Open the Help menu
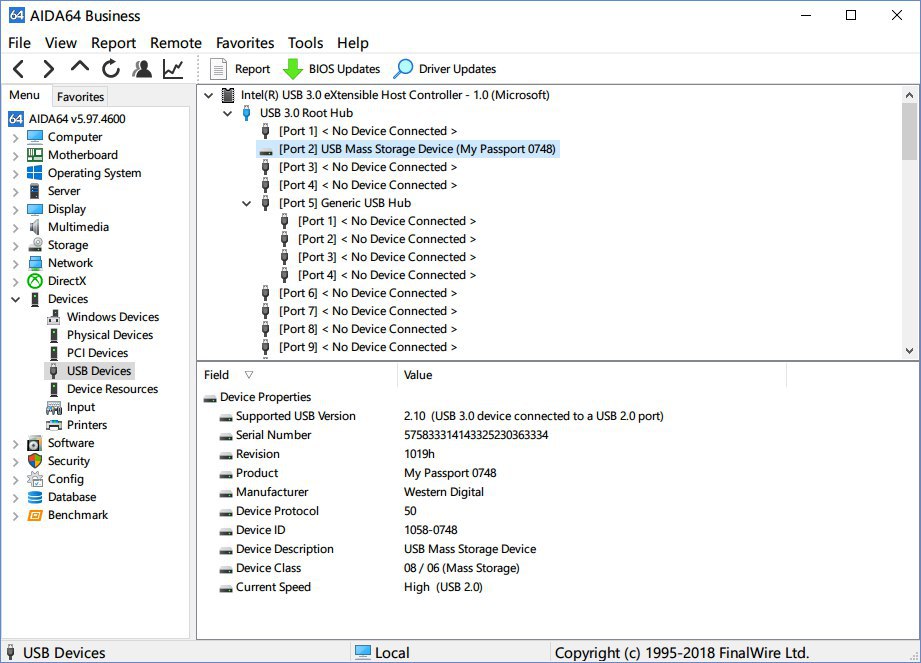The width and height of the screenshot is (921, 663). point(352,43)
